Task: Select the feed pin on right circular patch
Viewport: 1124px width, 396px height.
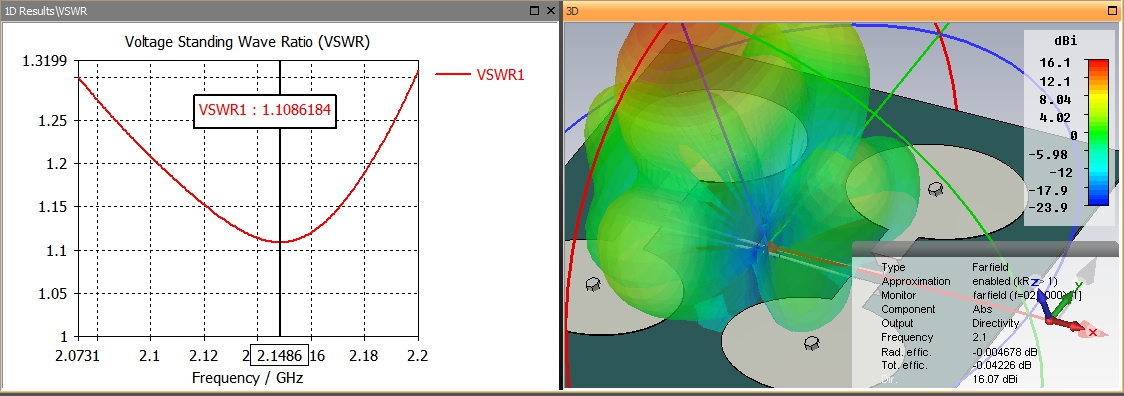Action: 935,189
